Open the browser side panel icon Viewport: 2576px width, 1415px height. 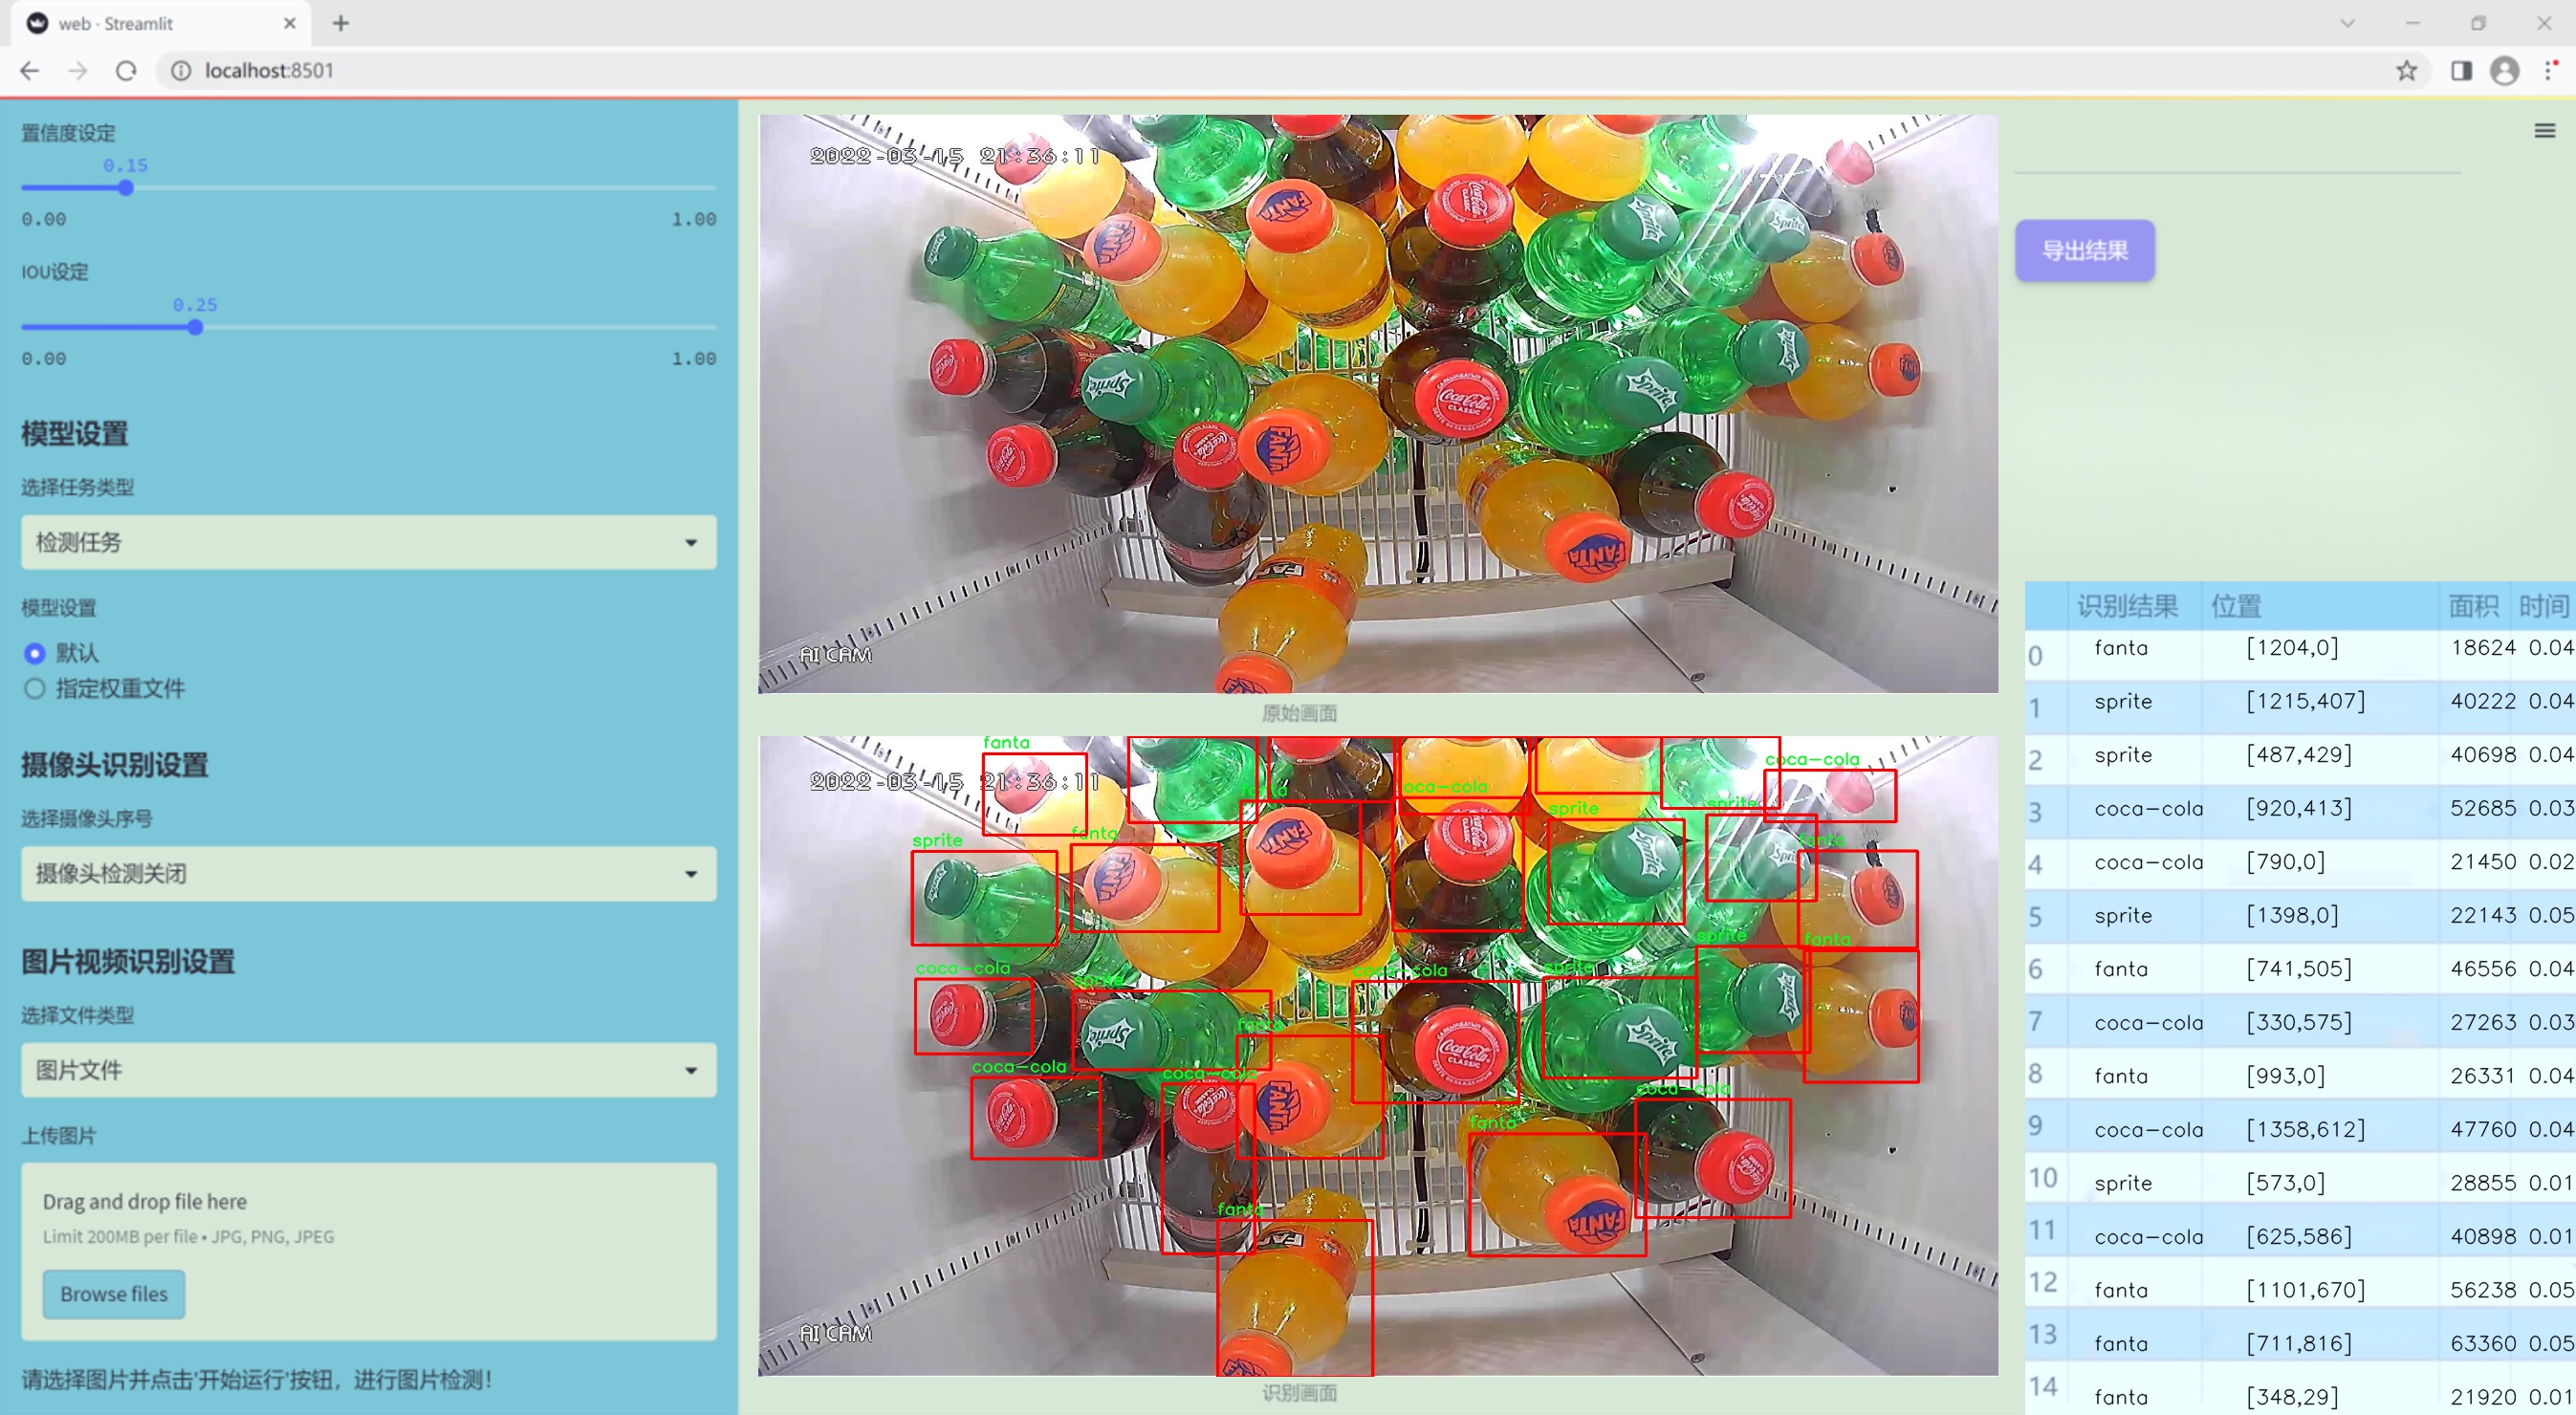pos(2462,71)
